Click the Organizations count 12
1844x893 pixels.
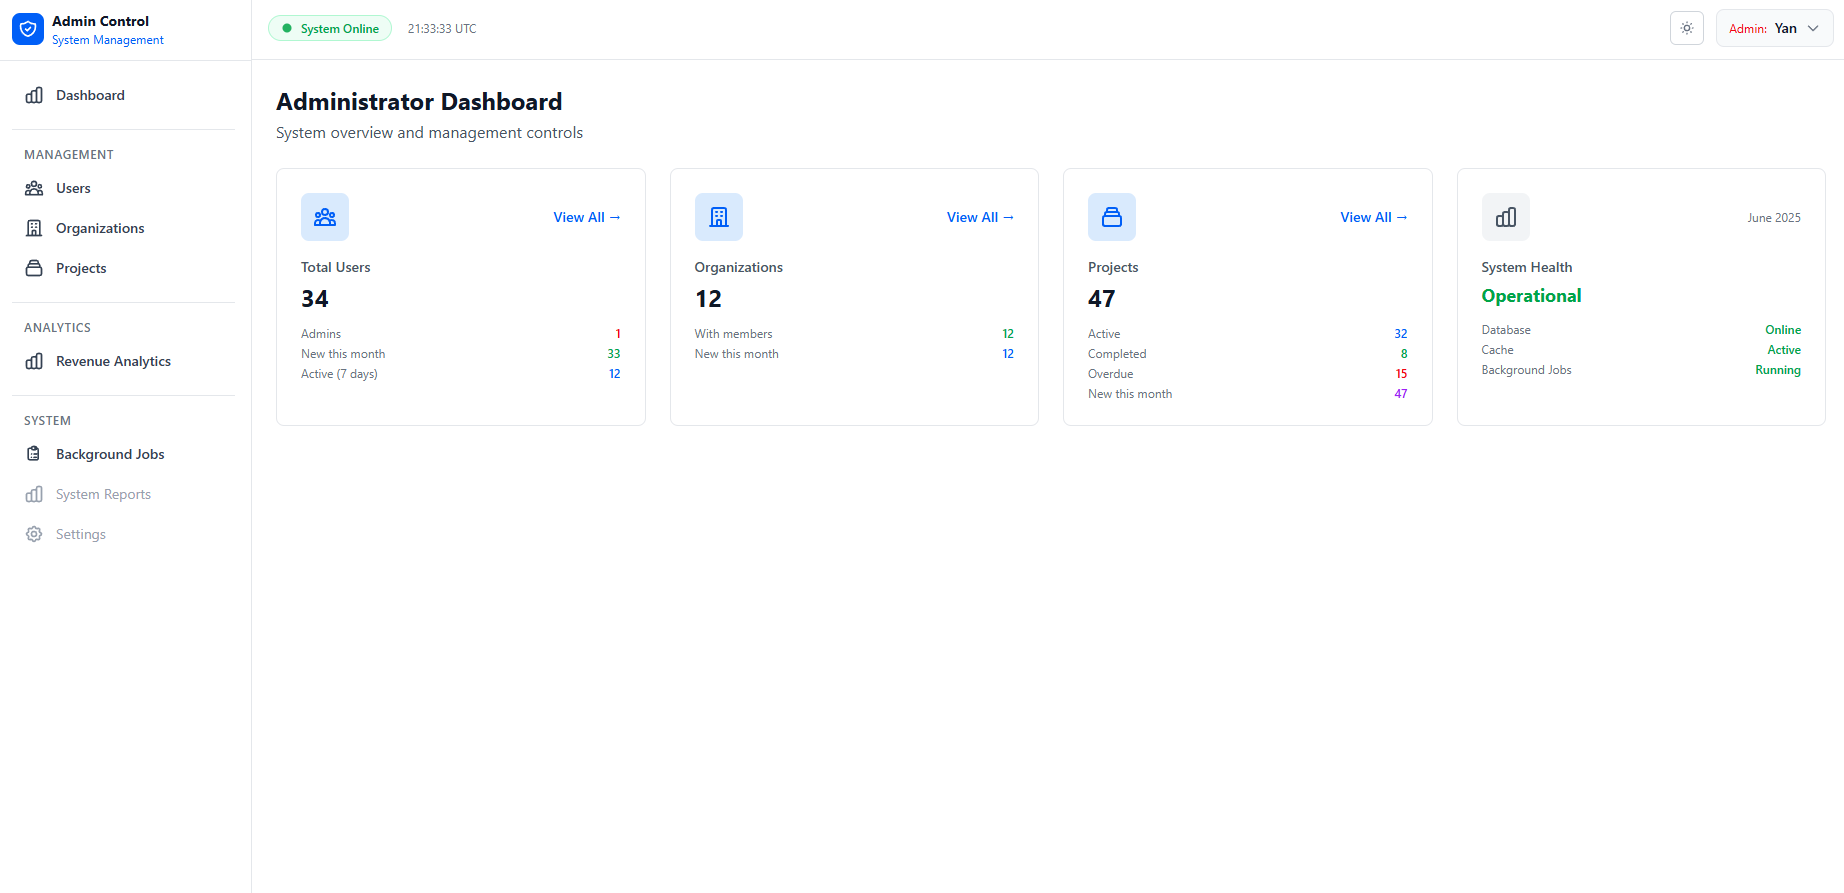[708, 299]
